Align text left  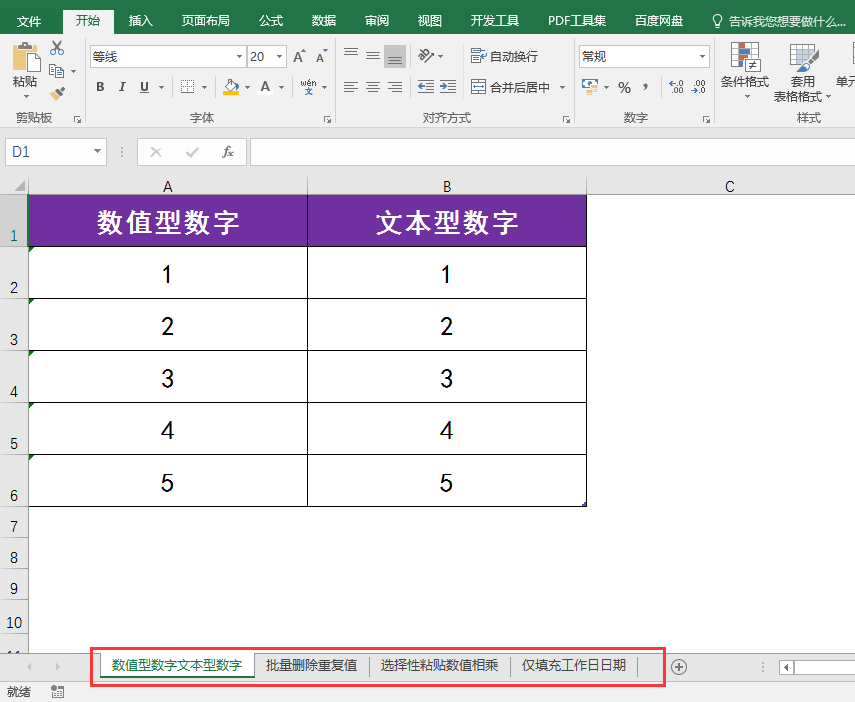click(351, 87)
